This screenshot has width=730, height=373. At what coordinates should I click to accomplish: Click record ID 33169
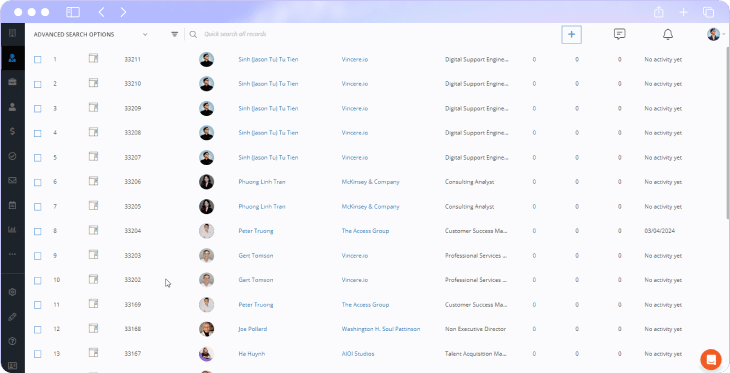point(133,305)
